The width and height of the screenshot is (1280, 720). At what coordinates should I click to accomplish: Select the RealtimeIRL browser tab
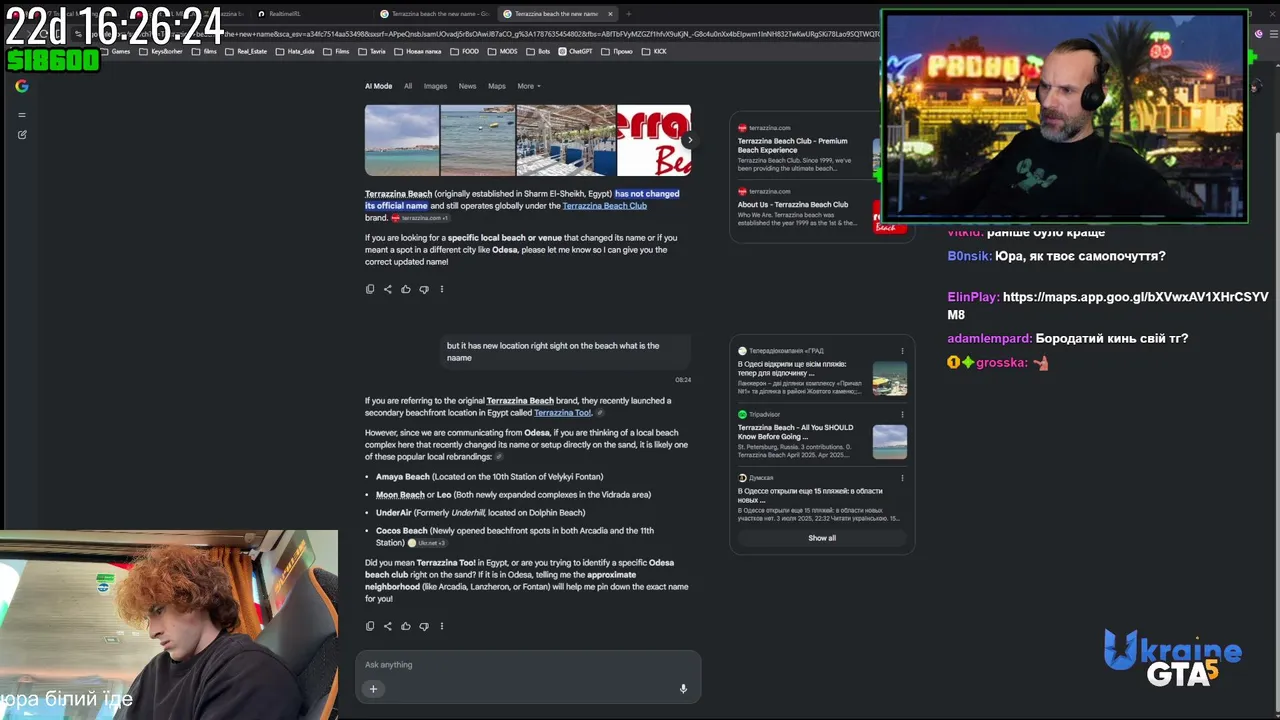coord(310,14)
